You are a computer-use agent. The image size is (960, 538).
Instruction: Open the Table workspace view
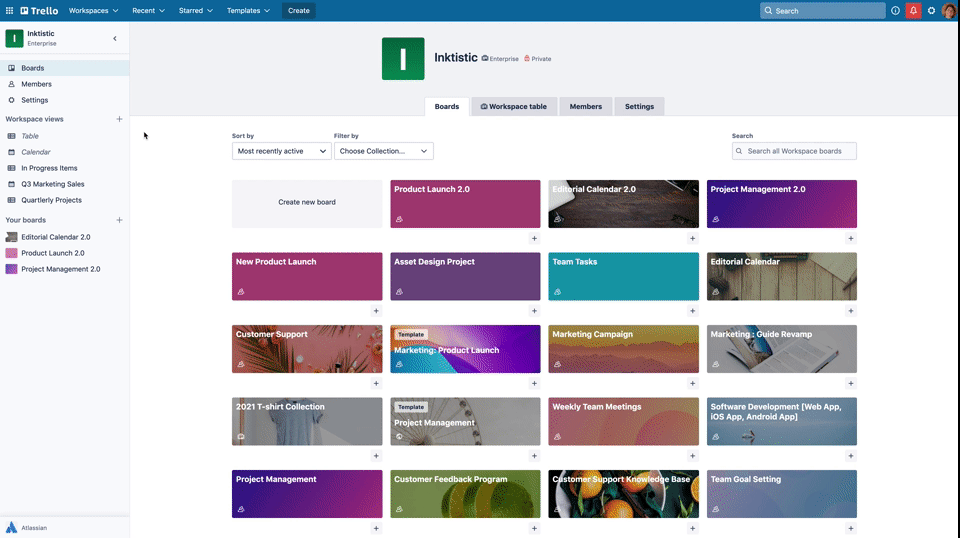[x=64, y=136]
